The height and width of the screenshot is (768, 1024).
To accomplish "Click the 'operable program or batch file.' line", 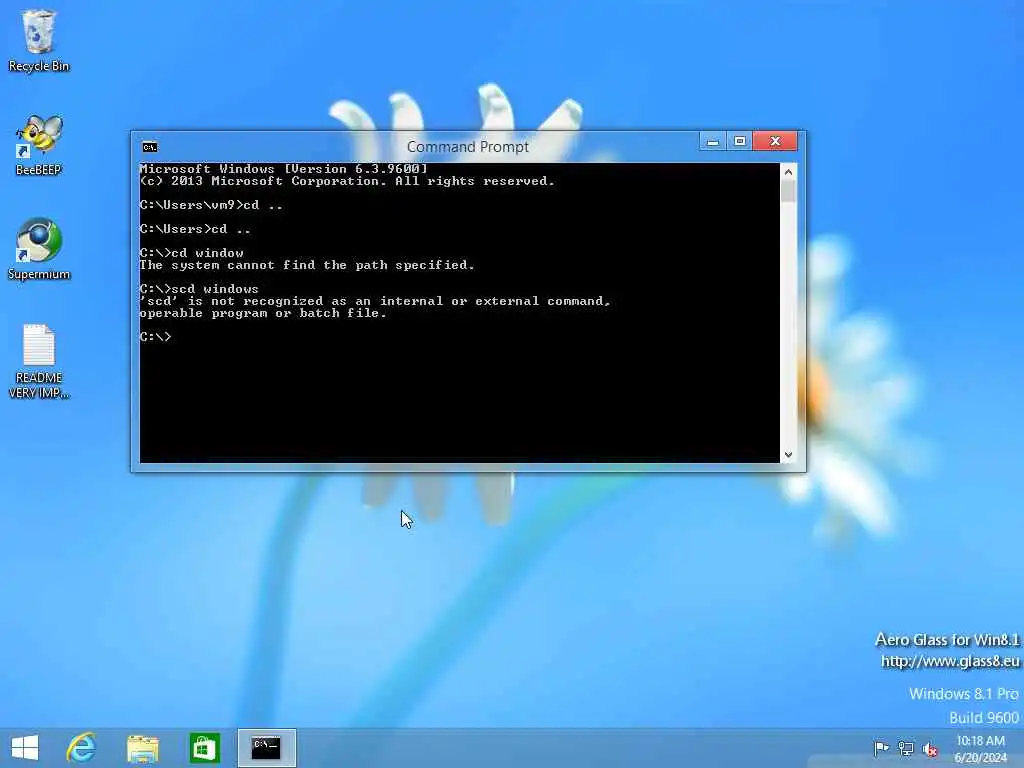I will click(263, 313).
